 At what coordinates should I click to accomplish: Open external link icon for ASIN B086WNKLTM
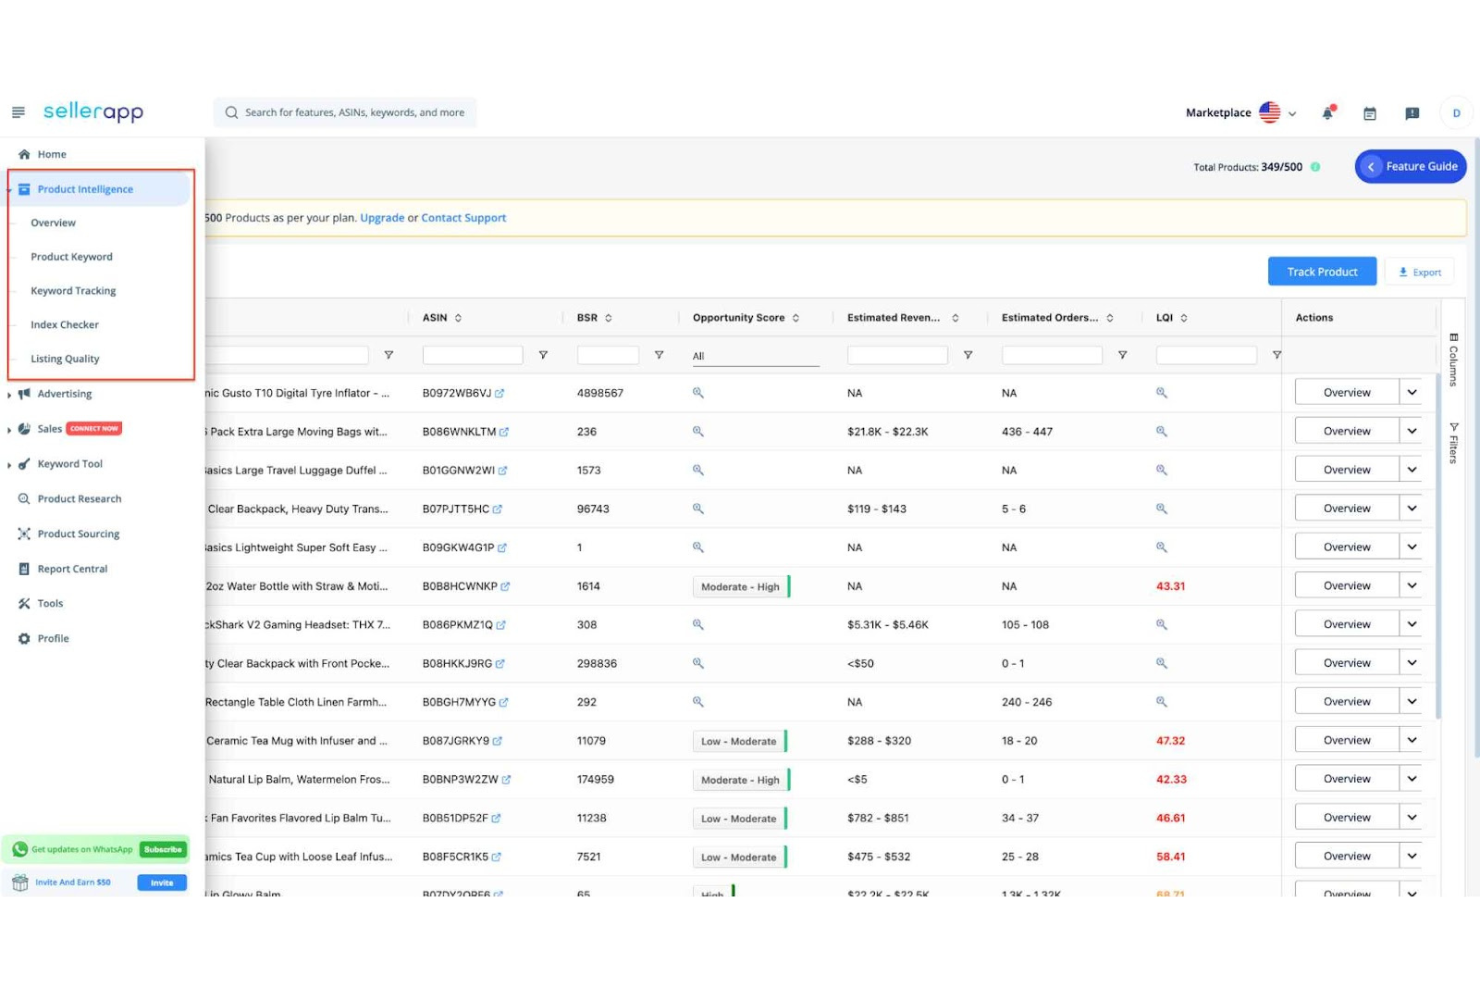tap(504, 432)
